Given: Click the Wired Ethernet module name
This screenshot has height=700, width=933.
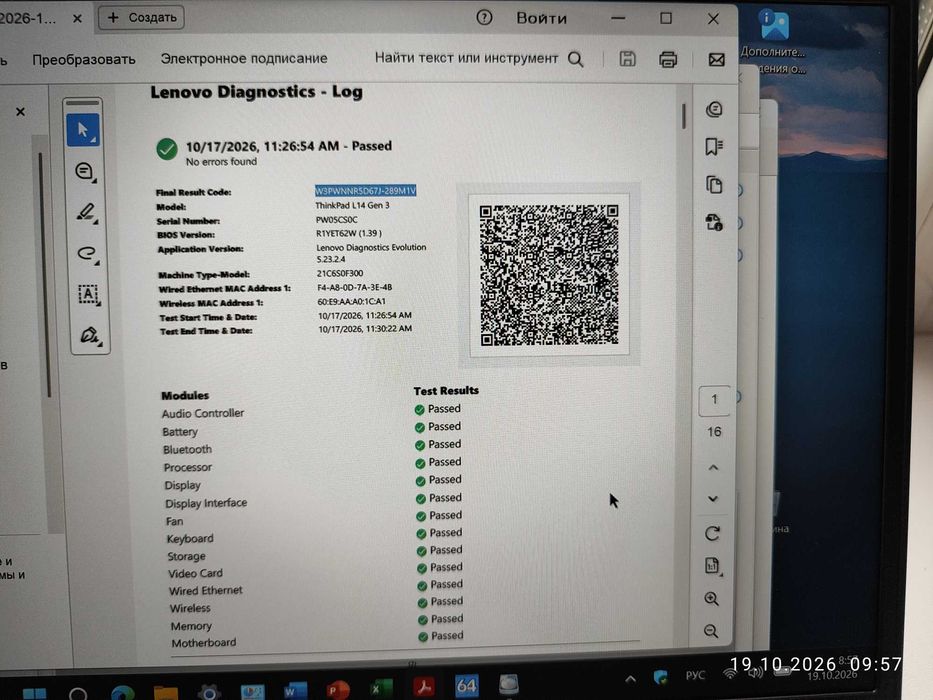Looking at the screenshot, I should pyautogui.click(x=206, y=590).
